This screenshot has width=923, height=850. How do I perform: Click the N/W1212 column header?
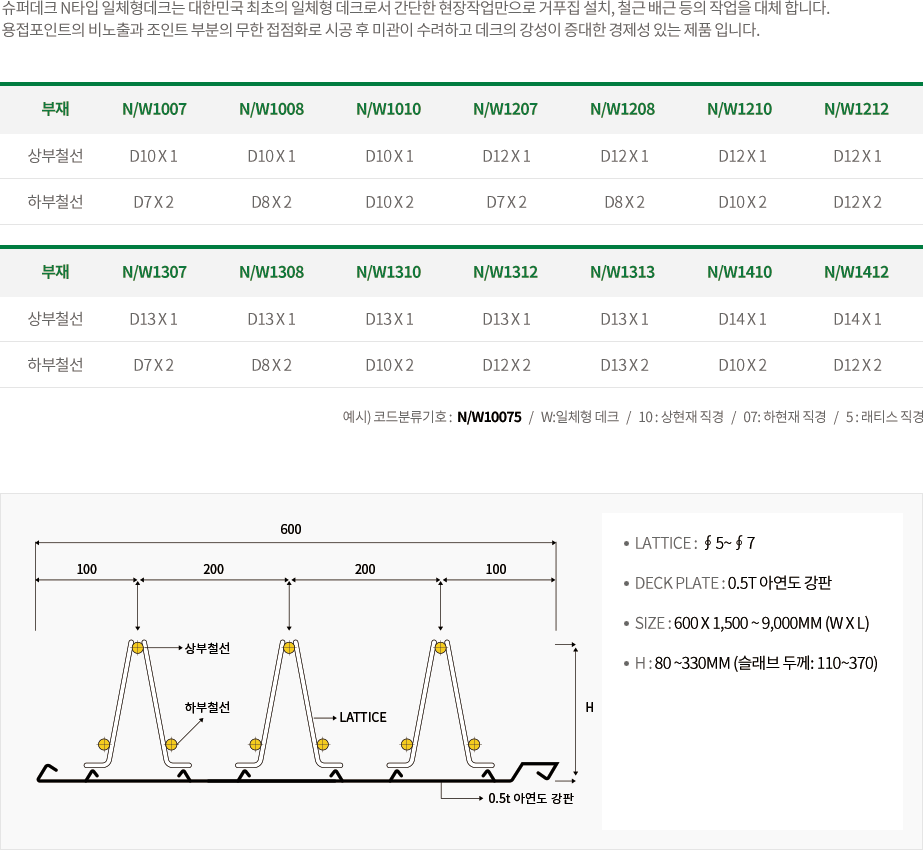pyautogui.click(x=856, y=109)
